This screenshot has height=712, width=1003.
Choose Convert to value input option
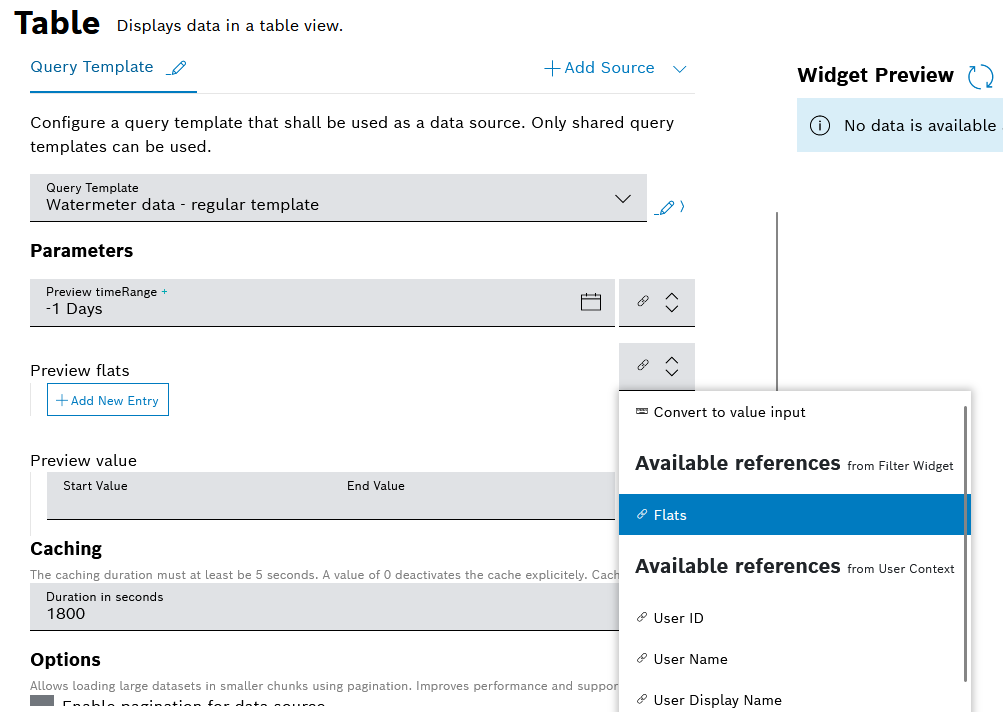click(x=729, y=412)
